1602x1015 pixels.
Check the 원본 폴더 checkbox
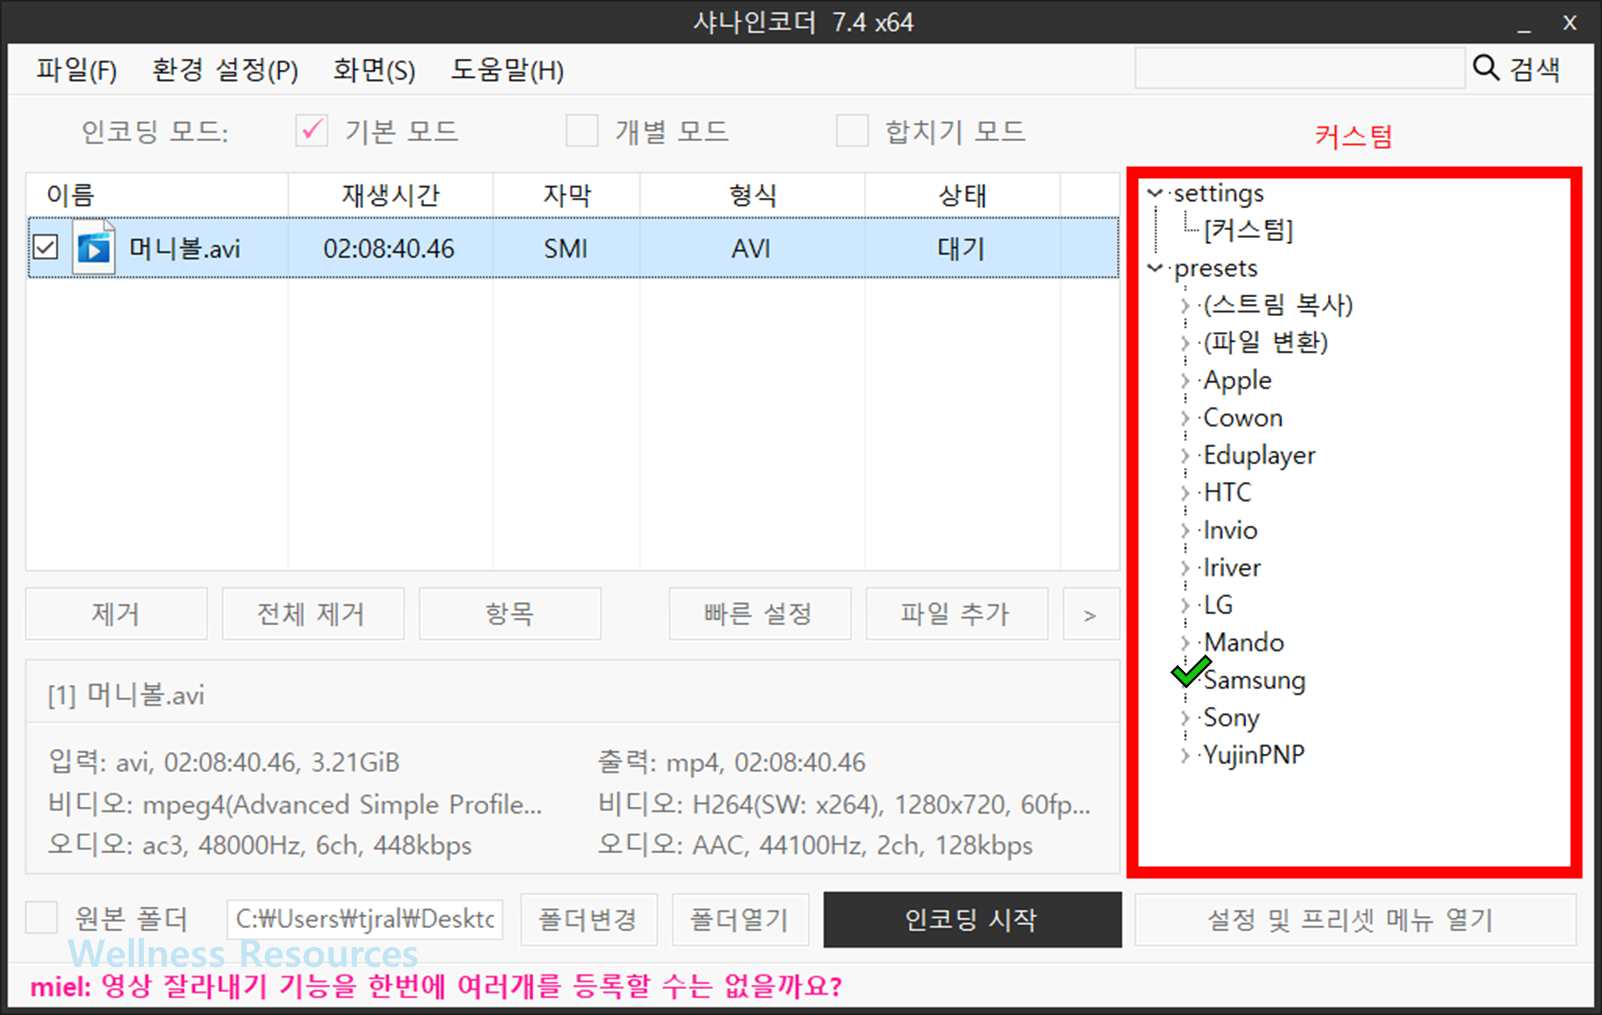(41, 917)
